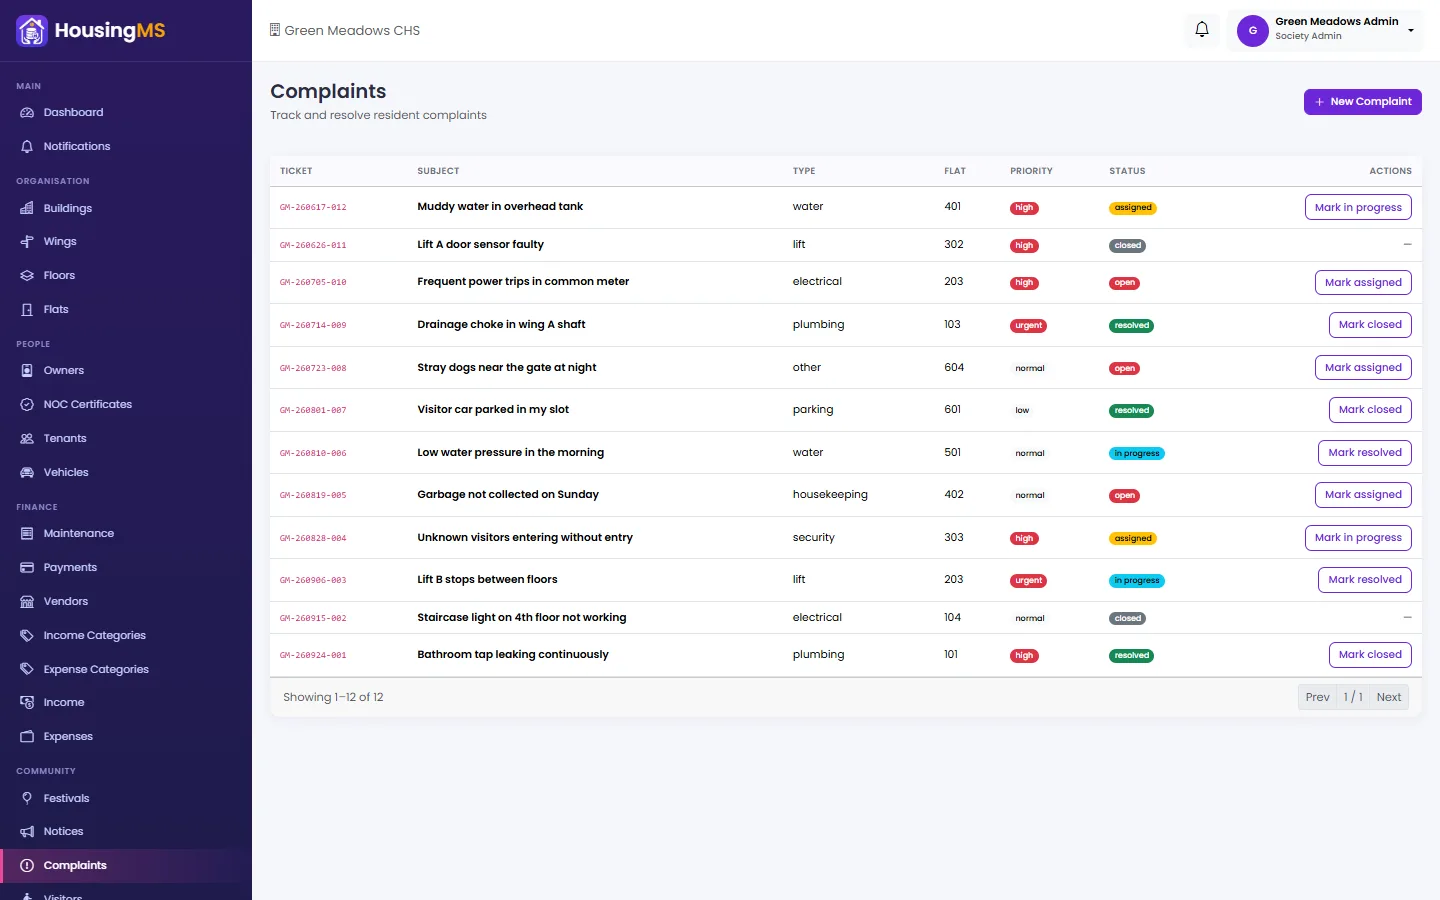The width and height of the screenshot is (1440, 900).
Task: Mark Stray dogs complaint as assigned
Action: pyautogui.click(x=1363, y=368)
